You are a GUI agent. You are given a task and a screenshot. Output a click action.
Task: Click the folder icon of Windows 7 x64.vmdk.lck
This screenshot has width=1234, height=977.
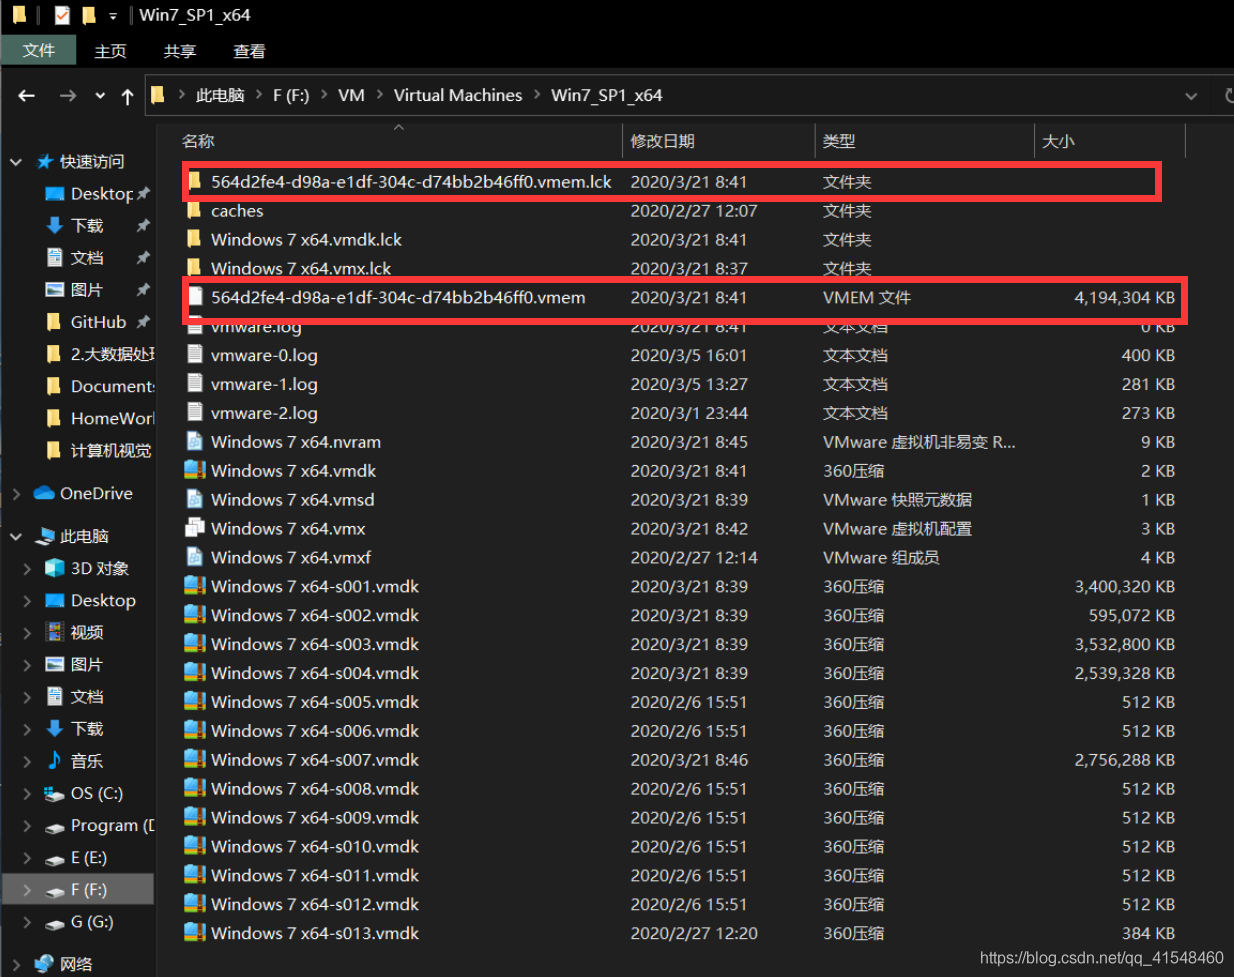(194, 240)
